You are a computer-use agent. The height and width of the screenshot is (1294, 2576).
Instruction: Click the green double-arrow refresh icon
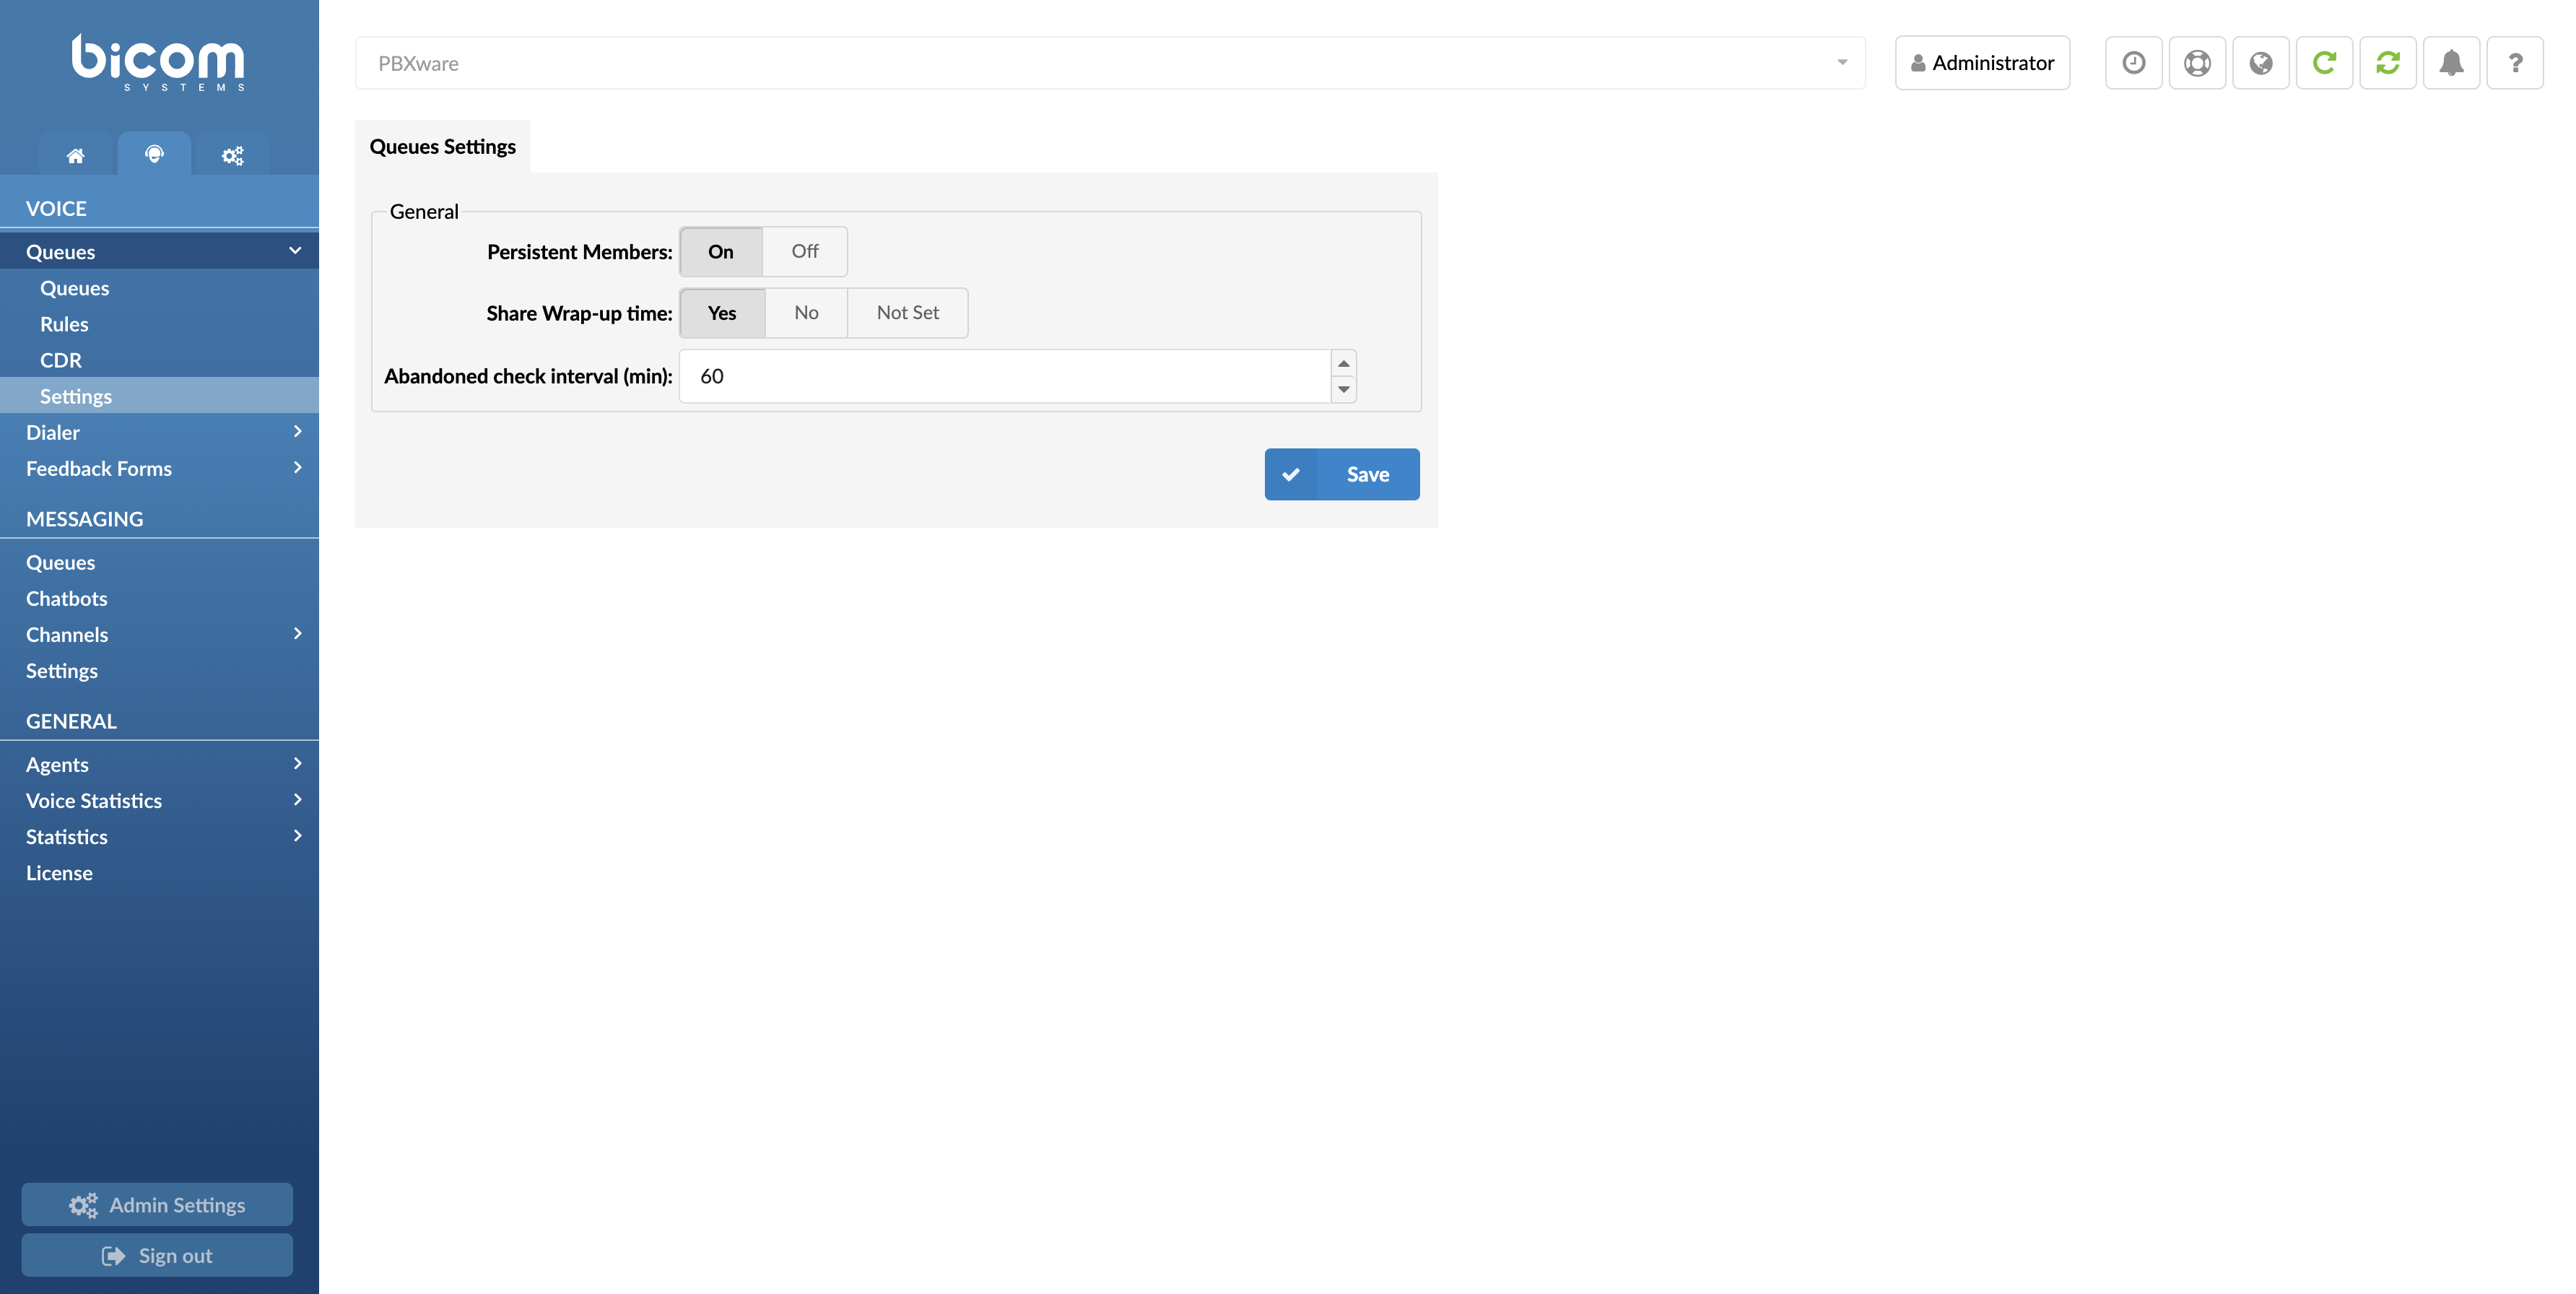(2388, 63)
